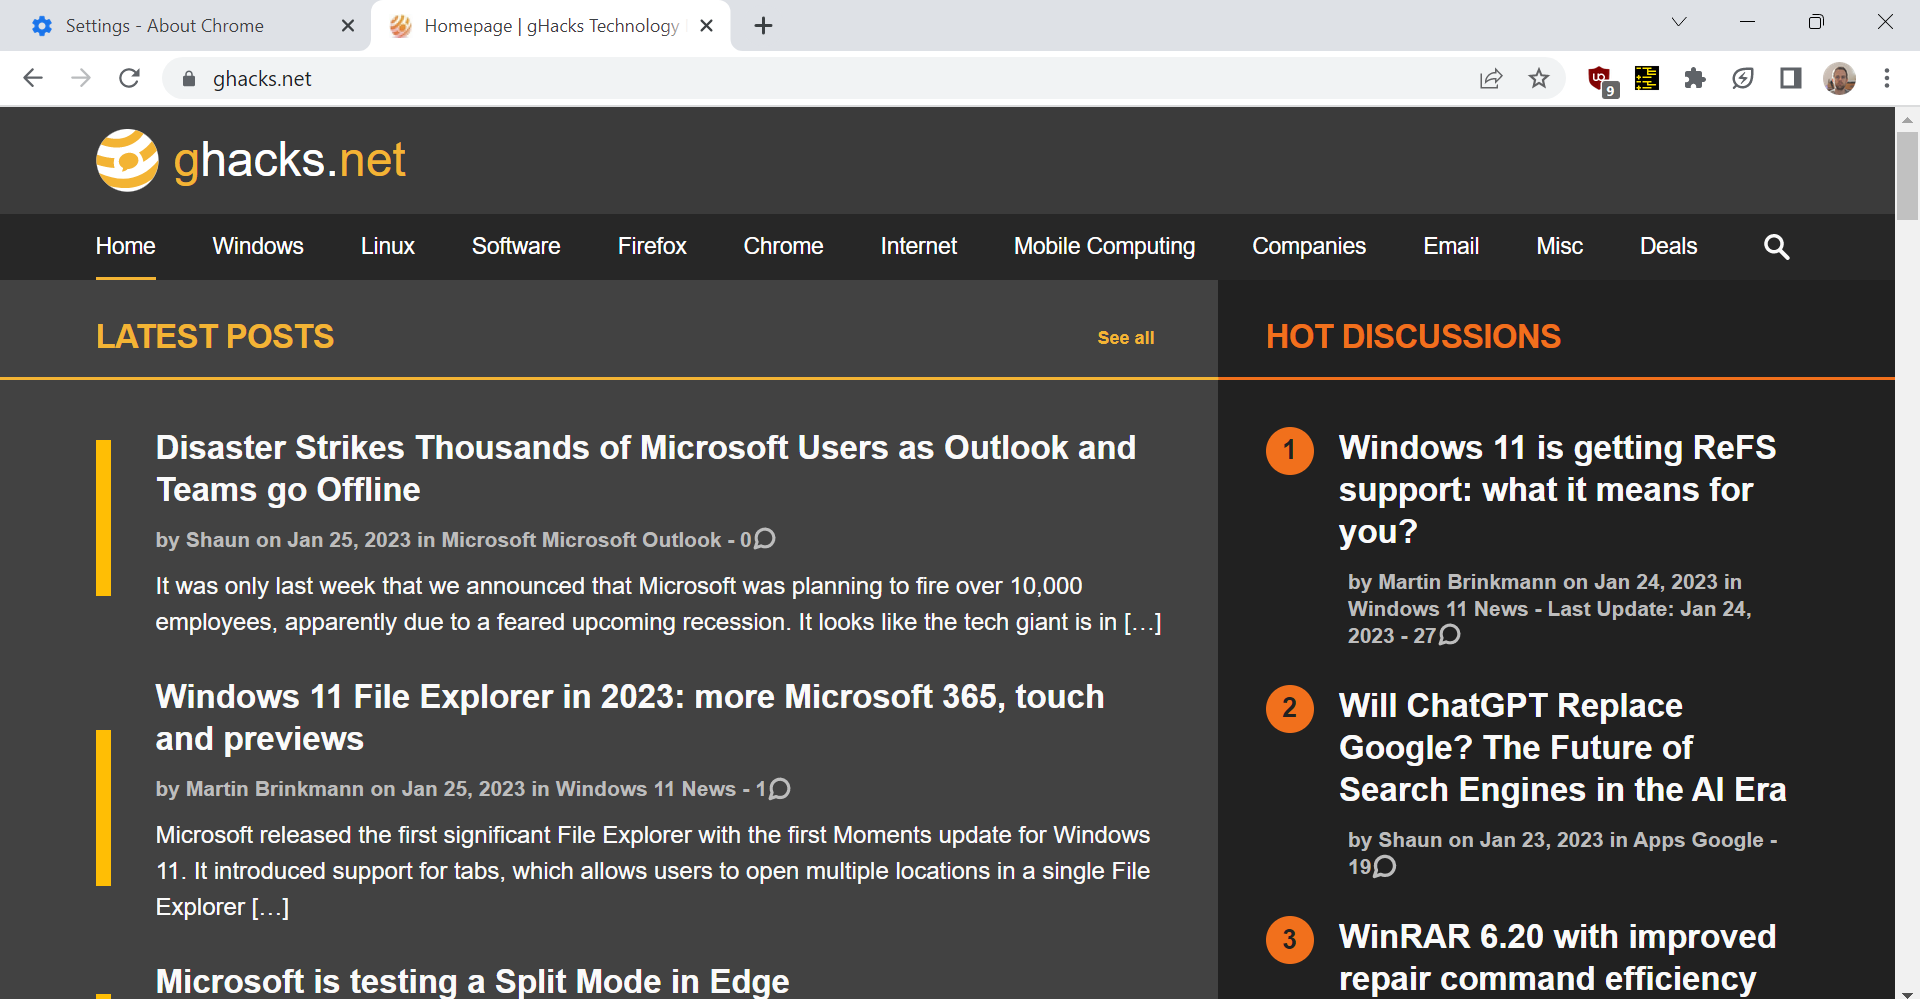Open the Companies category

1309,246
